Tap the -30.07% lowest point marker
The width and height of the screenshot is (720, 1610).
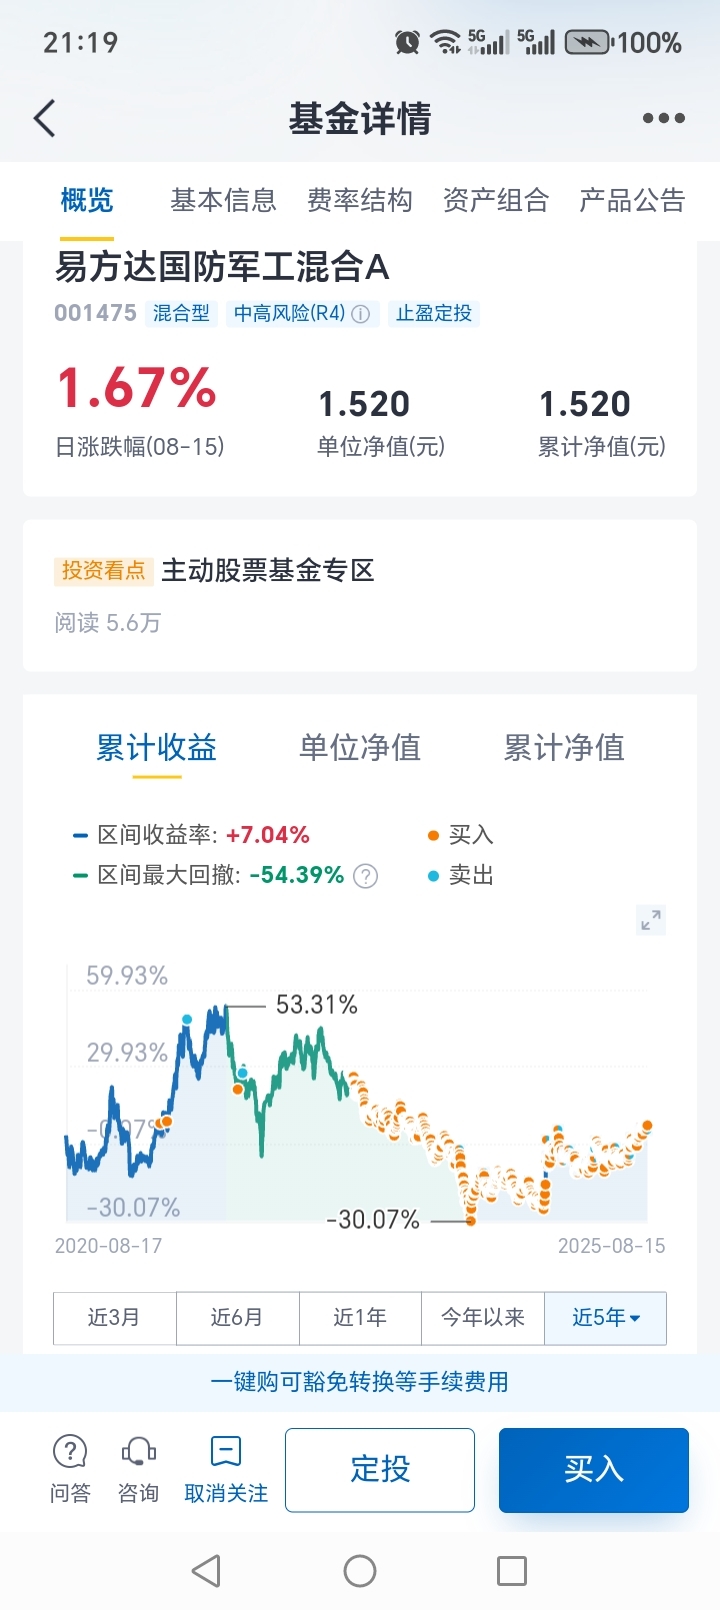(x=471, y=1220)
